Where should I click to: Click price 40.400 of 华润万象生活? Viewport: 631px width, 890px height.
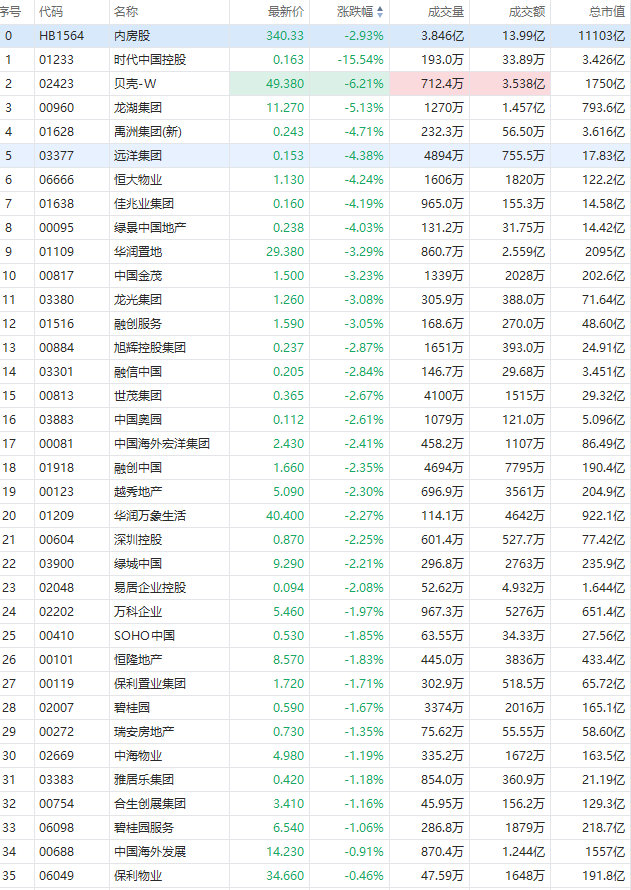[x=285, y=515]
